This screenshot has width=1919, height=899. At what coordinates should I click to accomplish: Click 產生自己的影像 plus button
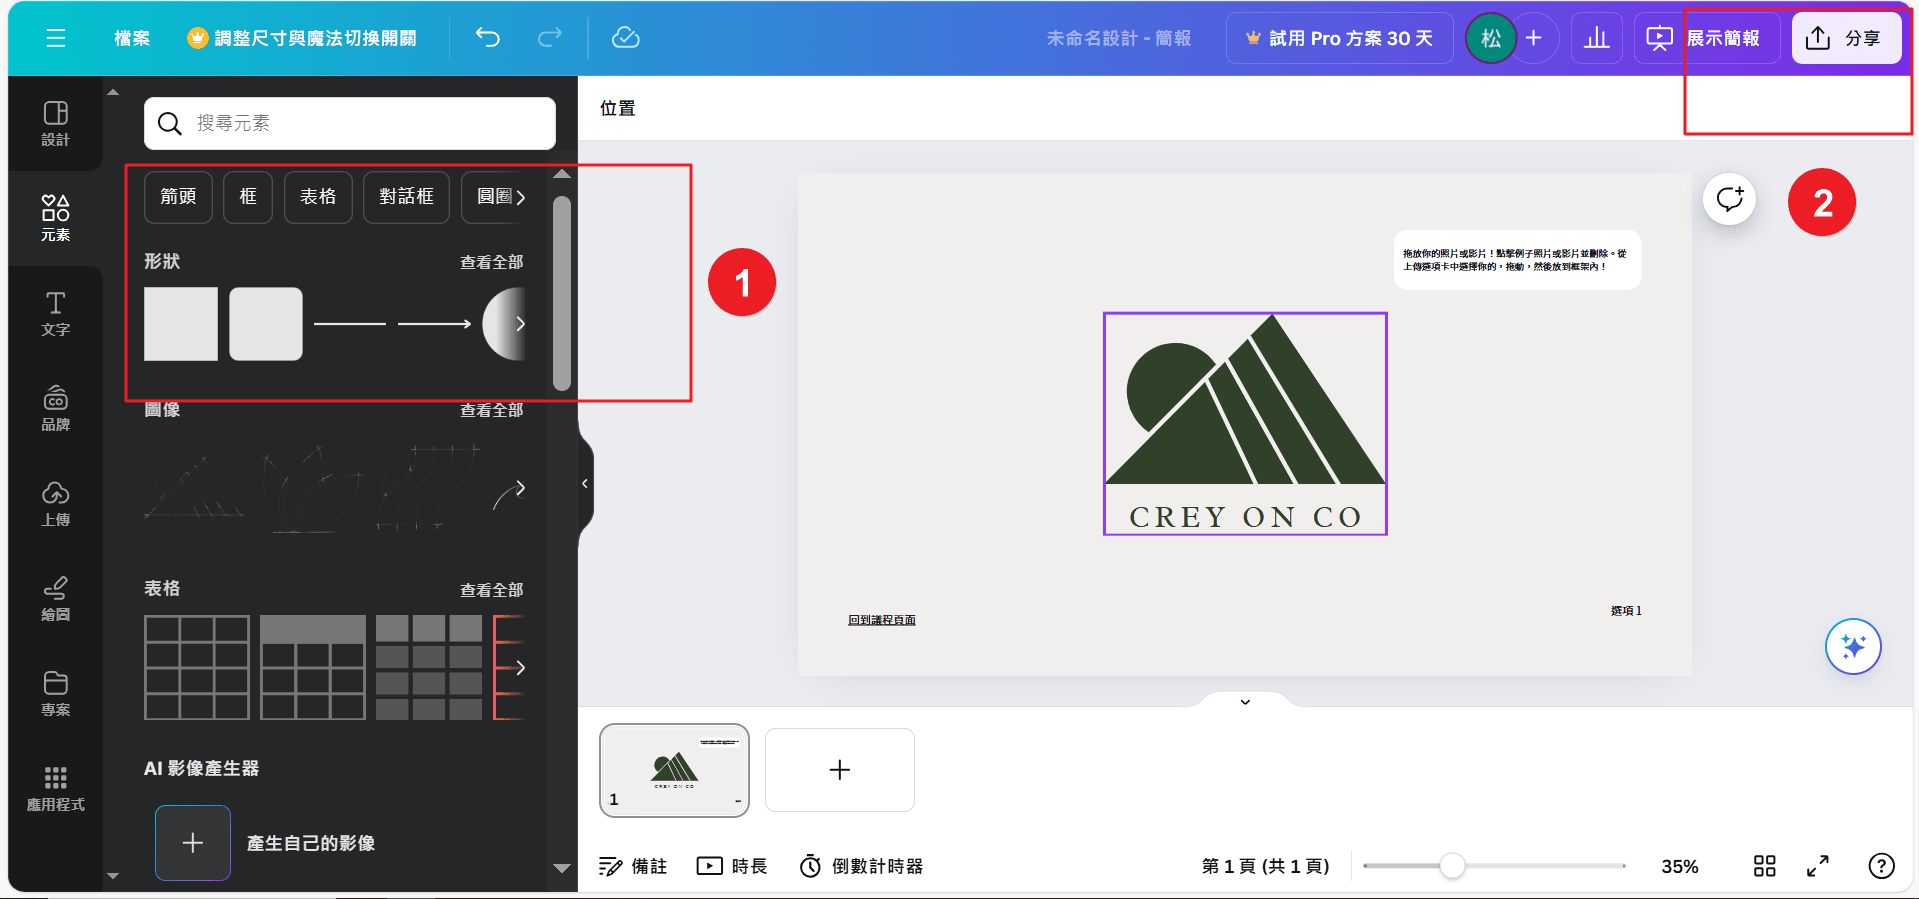click(193, 843)
